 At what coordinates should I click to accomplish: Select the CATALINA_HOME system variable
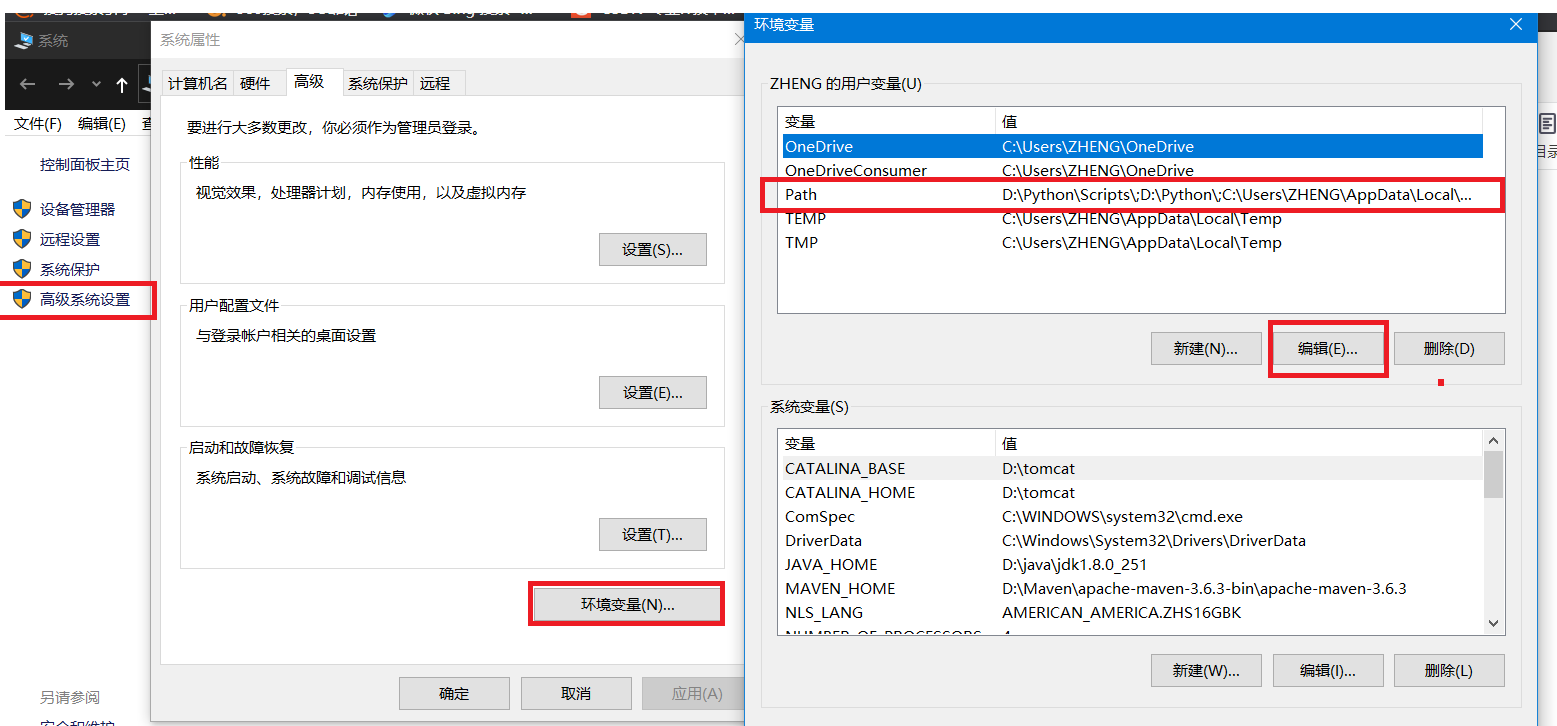coord(1132,492)
